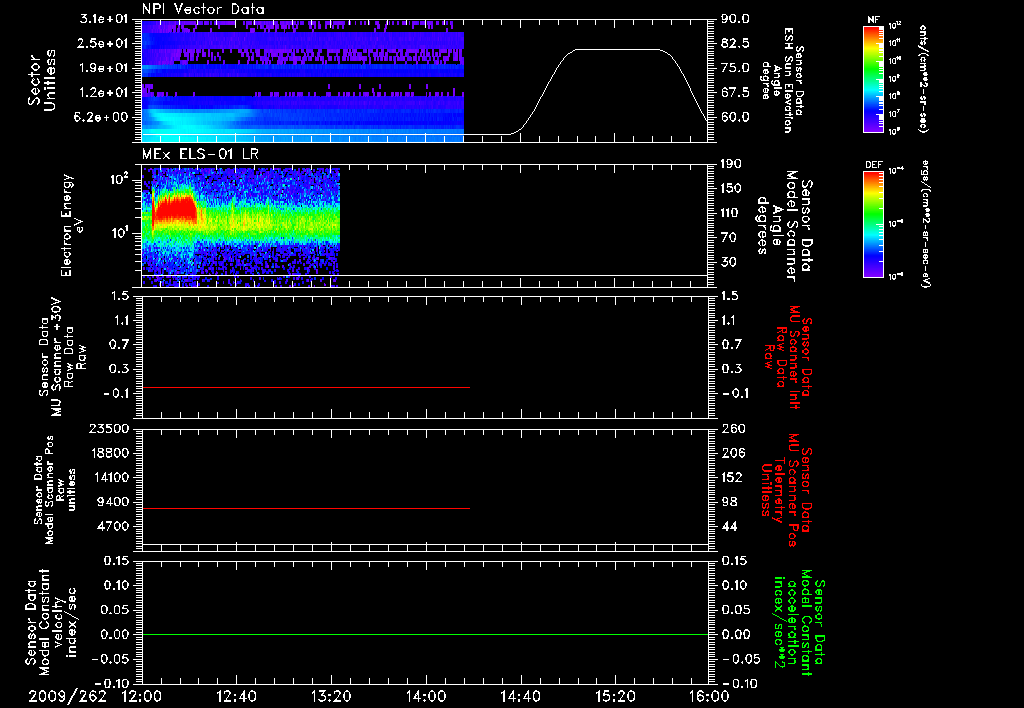Image resolution: width=1024 pixels, height=708 pixels.
Task: Click the green zero velocity line
Action: (x=425, y=634)
